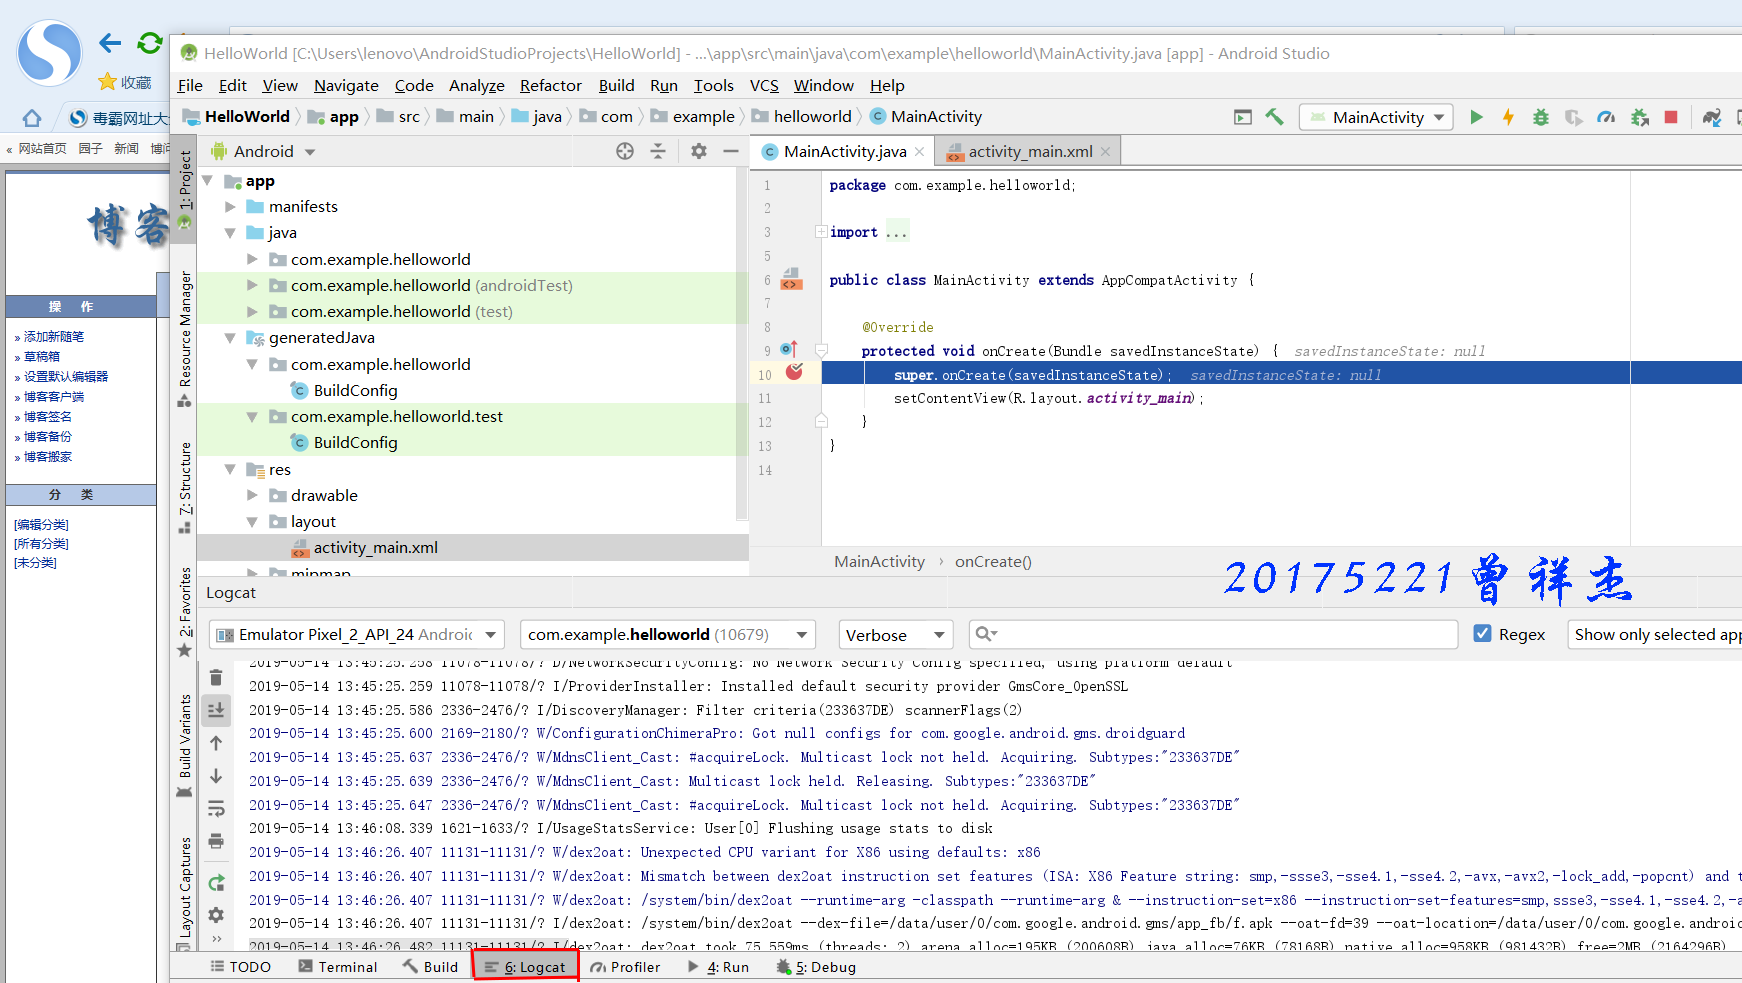Click the logcat Restart icon
The image size is (1742, 983).
click(216, 882)
